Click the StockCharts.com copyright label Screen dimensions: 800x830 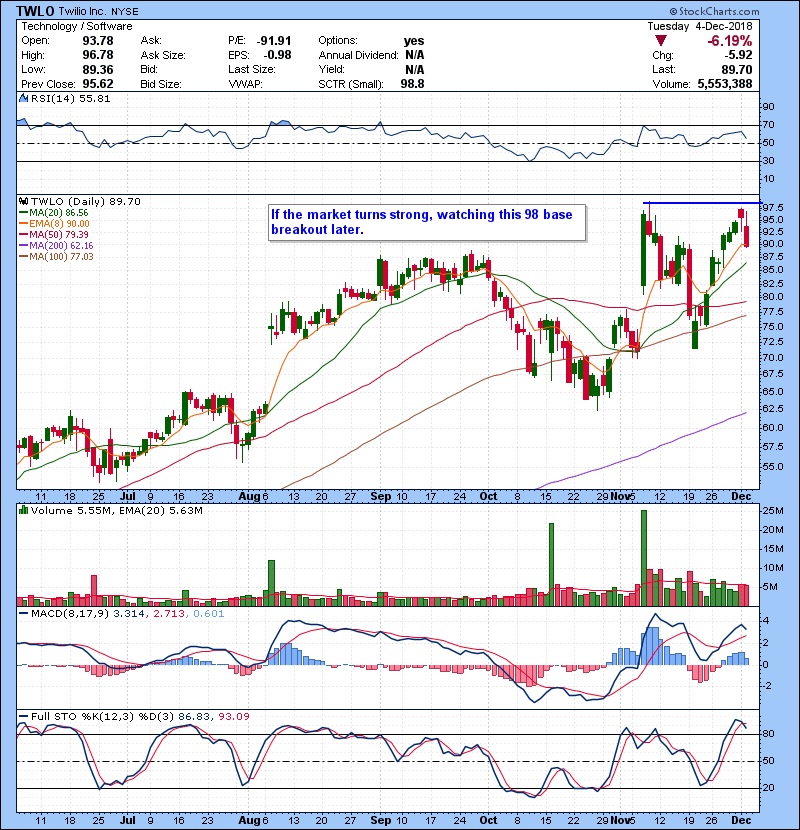pyautogui.click(x=715, y=11)
